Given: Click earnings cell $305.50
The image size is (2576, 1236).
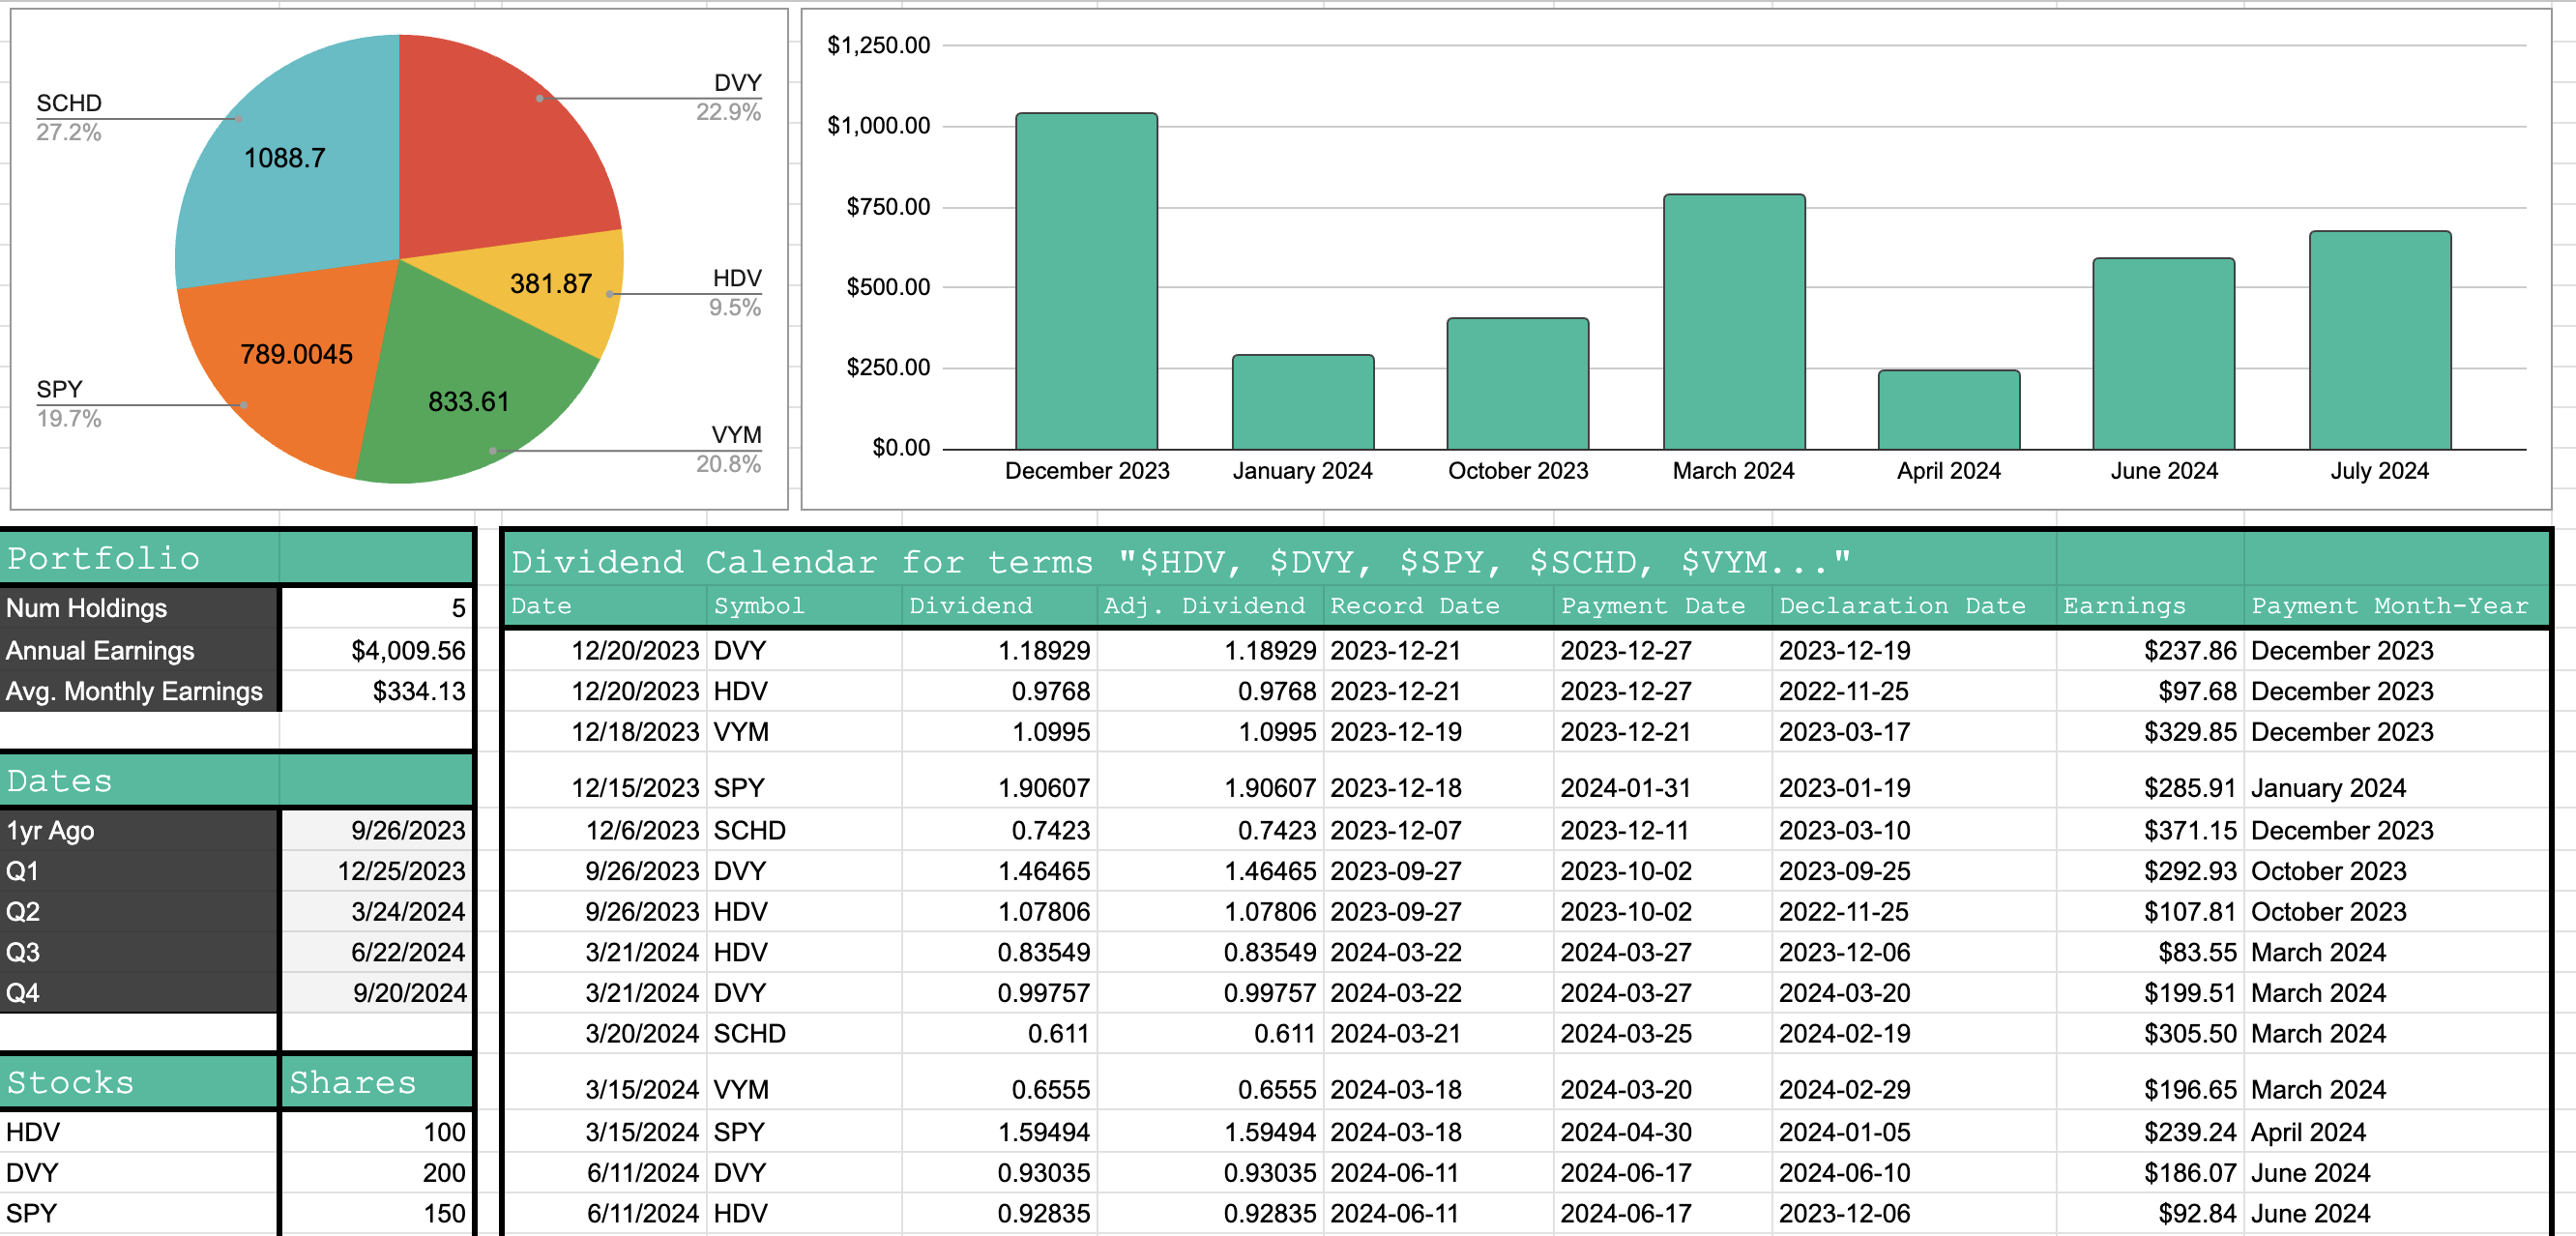Looking at the screenshot, I should pos(2150,1034).
